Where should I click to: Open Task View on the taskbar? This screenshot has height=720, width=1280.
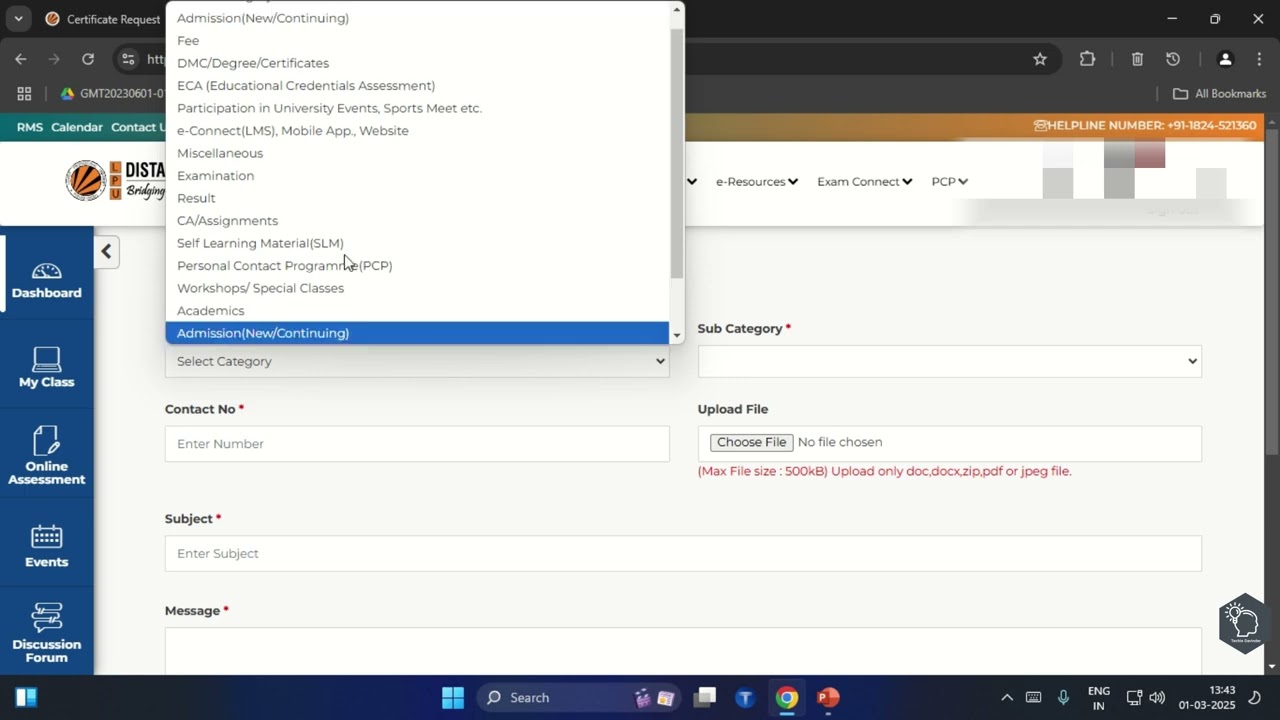click(705, 697)
